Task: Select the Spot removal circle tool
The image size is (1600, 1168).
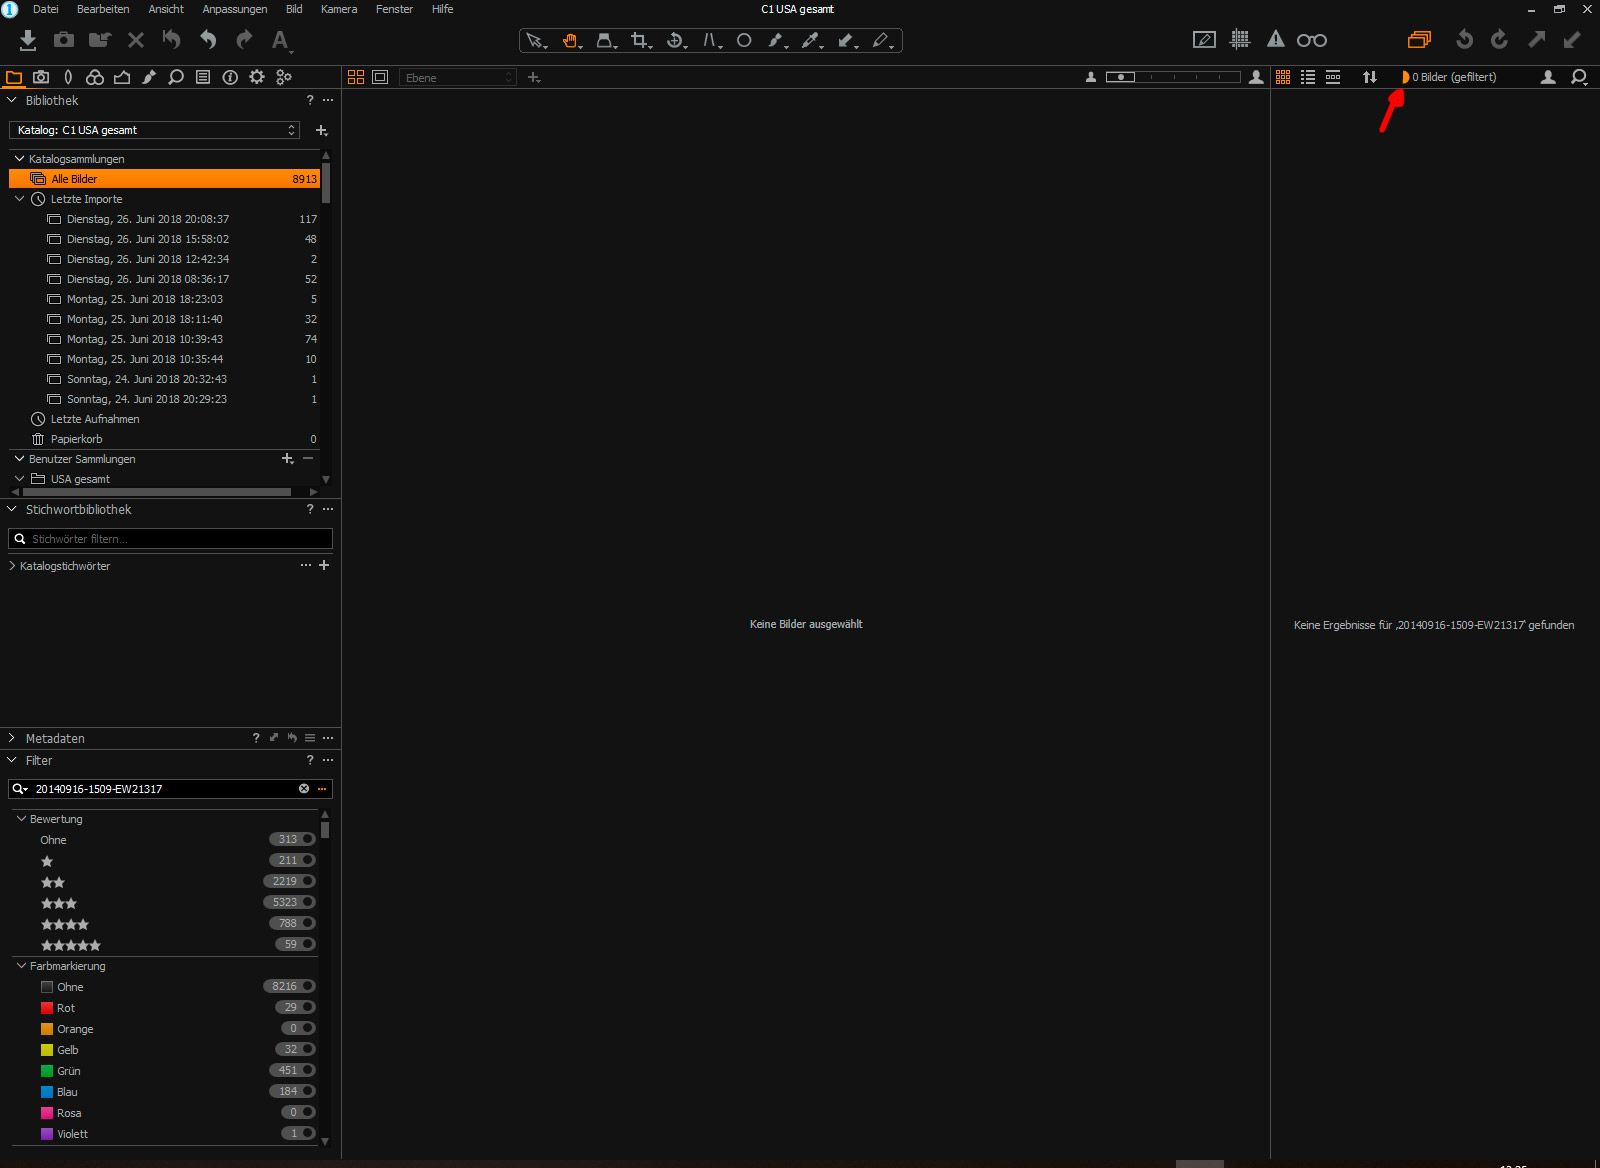Action: pyautogui.click(x=744, y=41)
